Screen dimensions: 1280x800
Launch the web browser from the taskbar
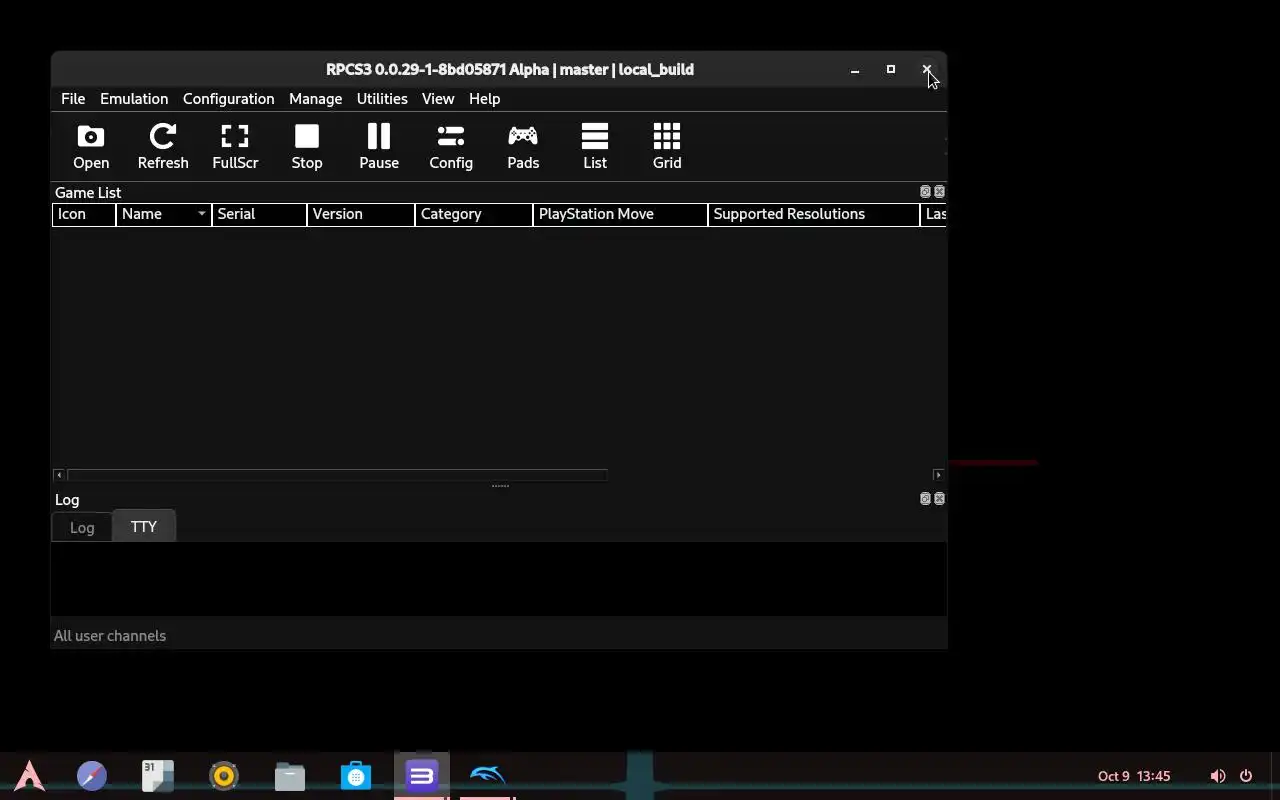click(92, 776)
